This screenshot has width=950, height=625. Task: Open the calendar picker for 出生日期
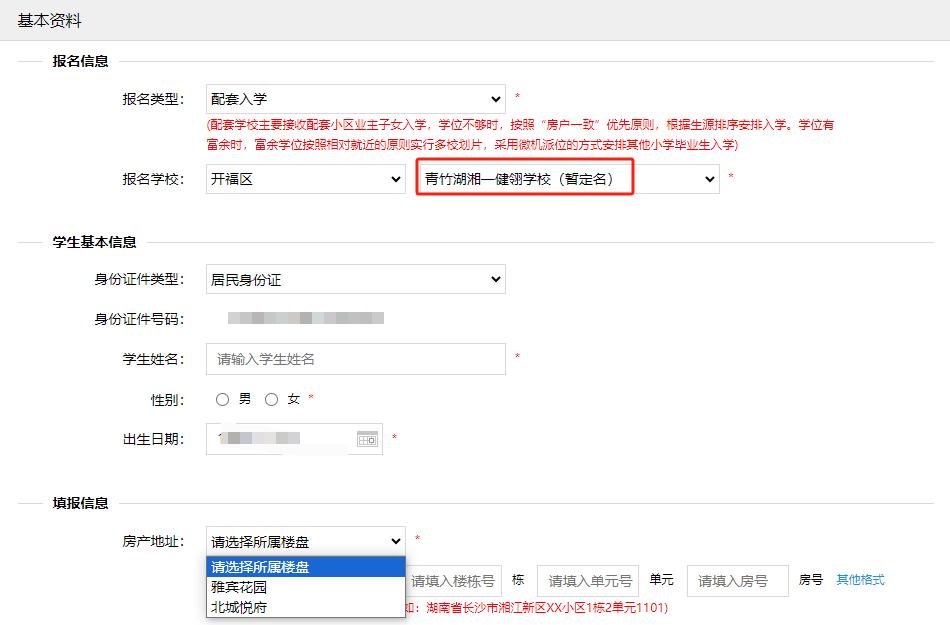pos(367,439)
